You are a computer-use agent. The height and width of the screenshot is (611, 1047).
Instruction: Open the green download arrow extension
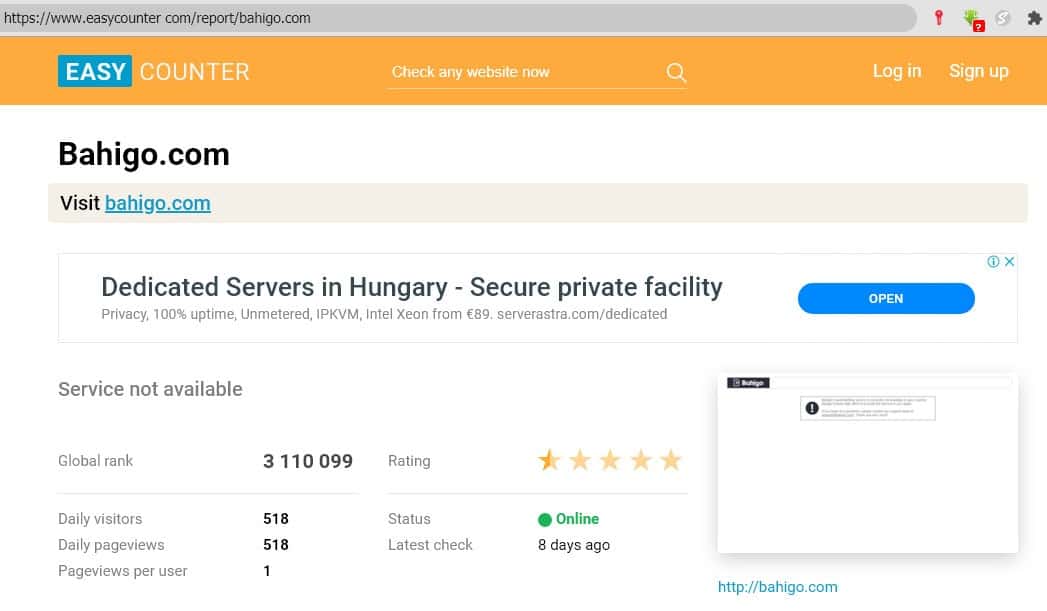click(971, 18)
